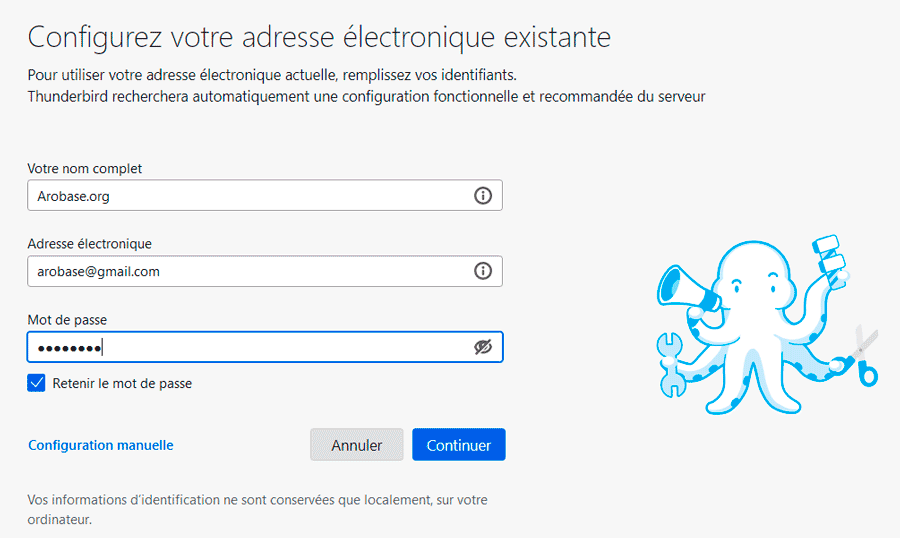
Task: Click the 'Adresse électronique' field label
Action: (x=90, y=243)
